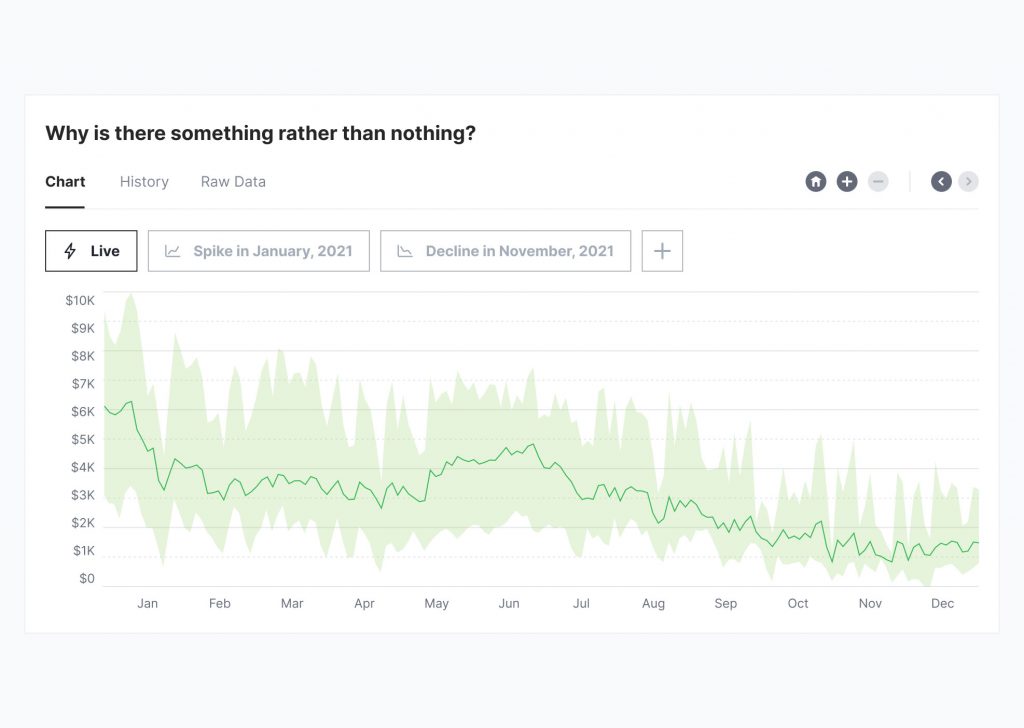Viewport: 1024px width, 728px height.
Task: Click the lightning bolt Live icon
Action: pos(70,252)
